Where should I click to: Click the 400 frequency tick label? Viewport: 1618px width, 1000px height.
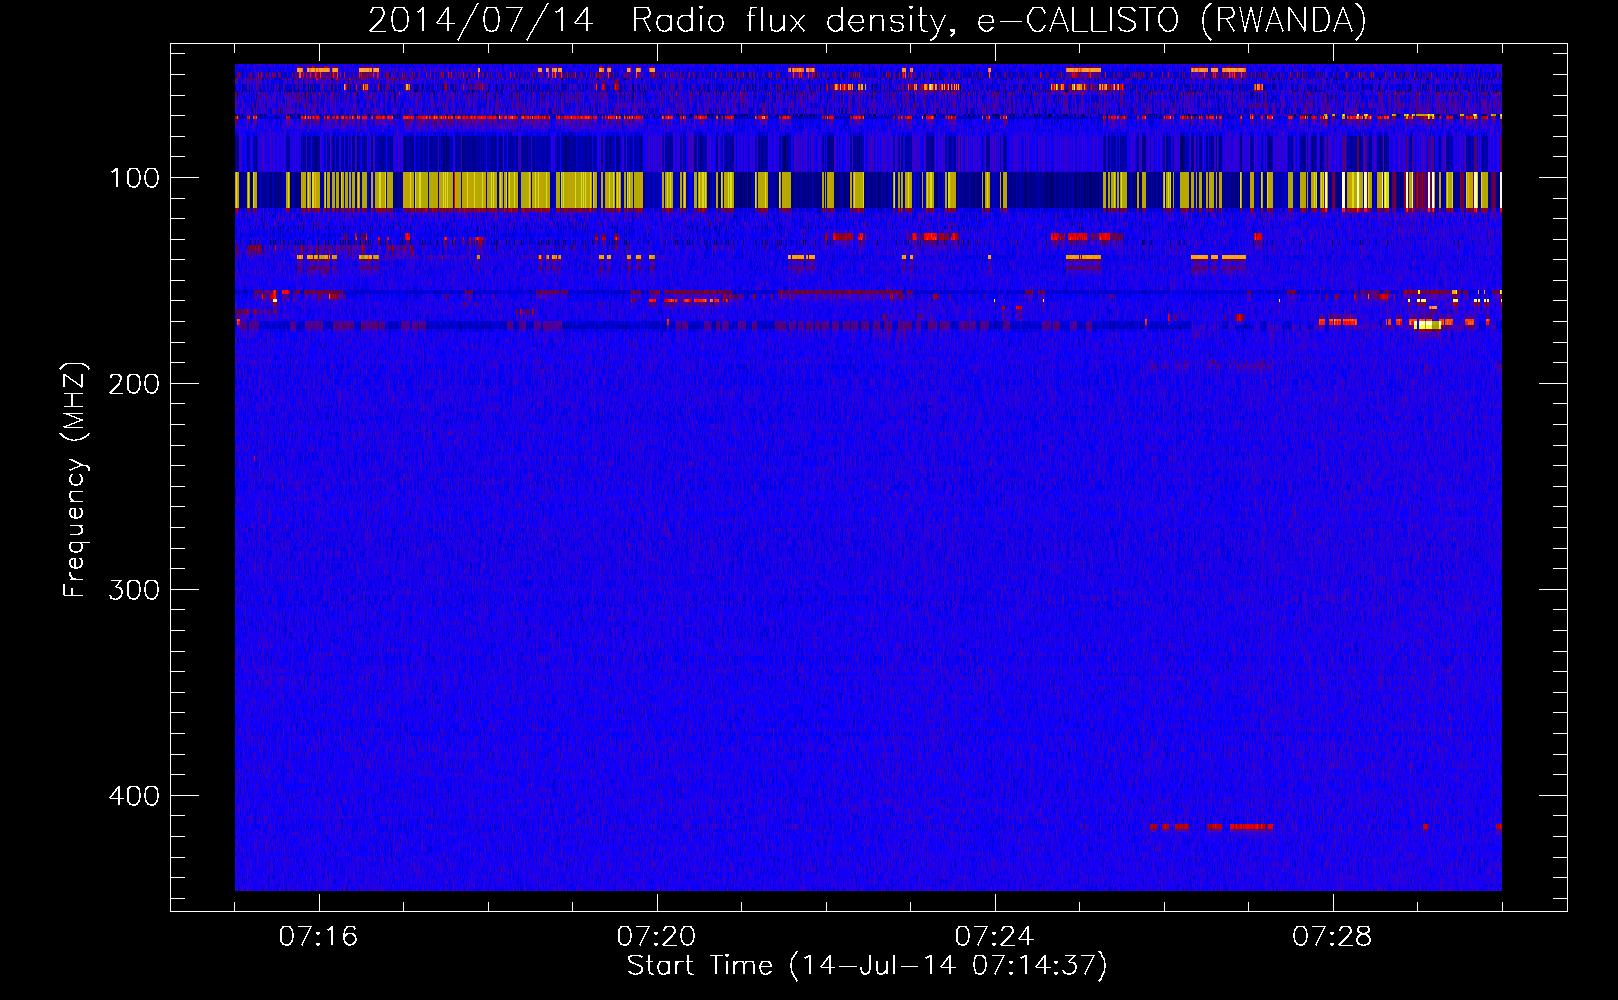[x=134, y=796]
